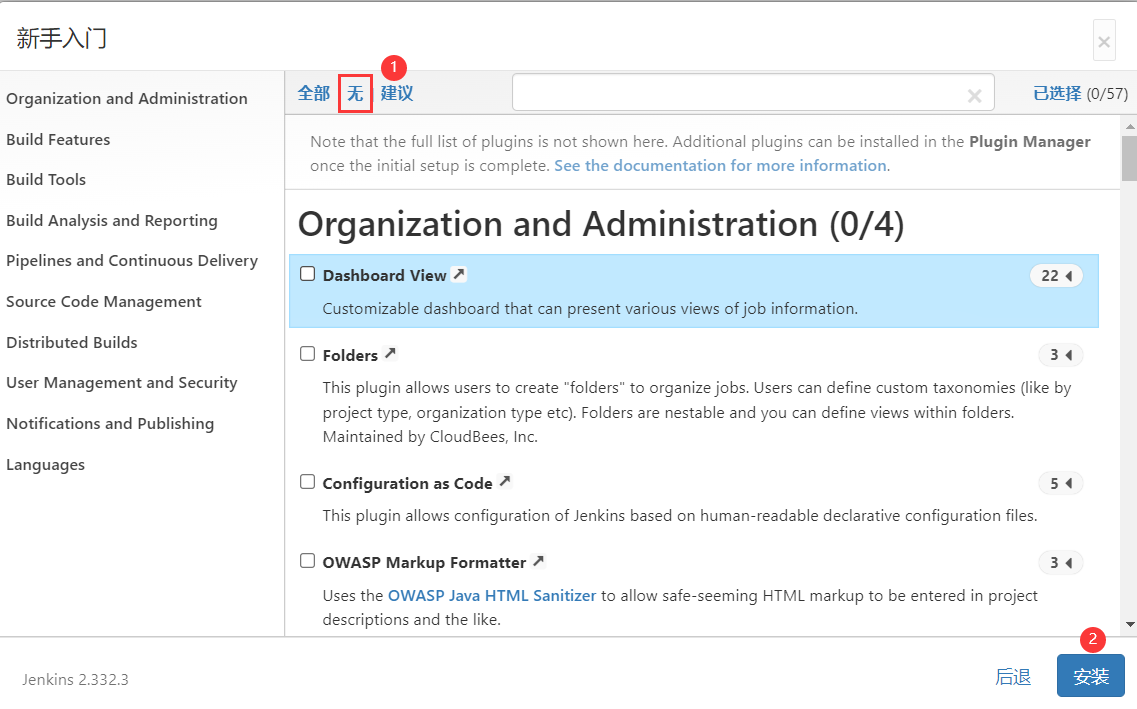
Task: Select the OWASP Markup Formatter checkbox
Action: tap(308, 561)
